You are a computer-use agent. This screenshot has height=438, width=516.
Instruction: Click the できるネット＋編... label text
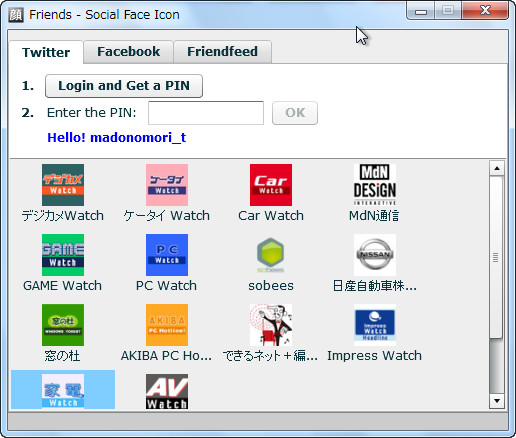pos(270,356)
